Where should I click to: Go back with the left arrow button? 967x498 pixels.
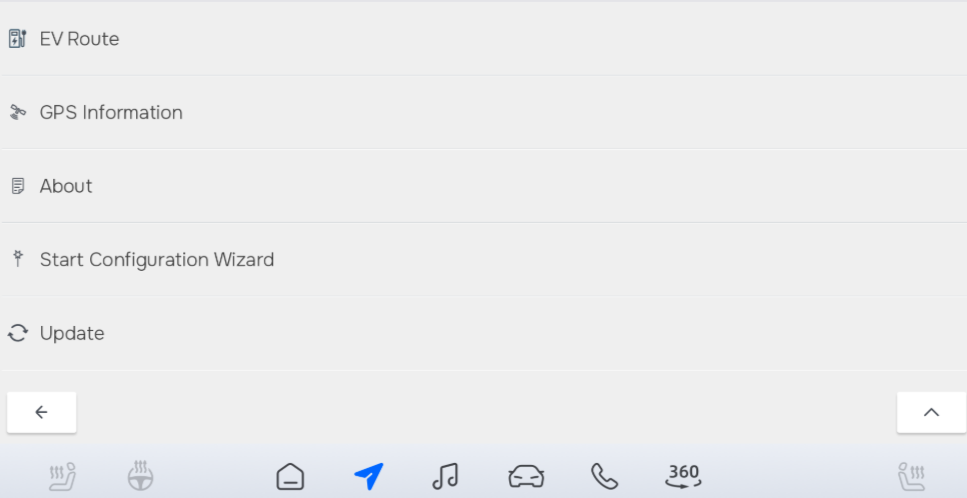(x=41, y=412)
